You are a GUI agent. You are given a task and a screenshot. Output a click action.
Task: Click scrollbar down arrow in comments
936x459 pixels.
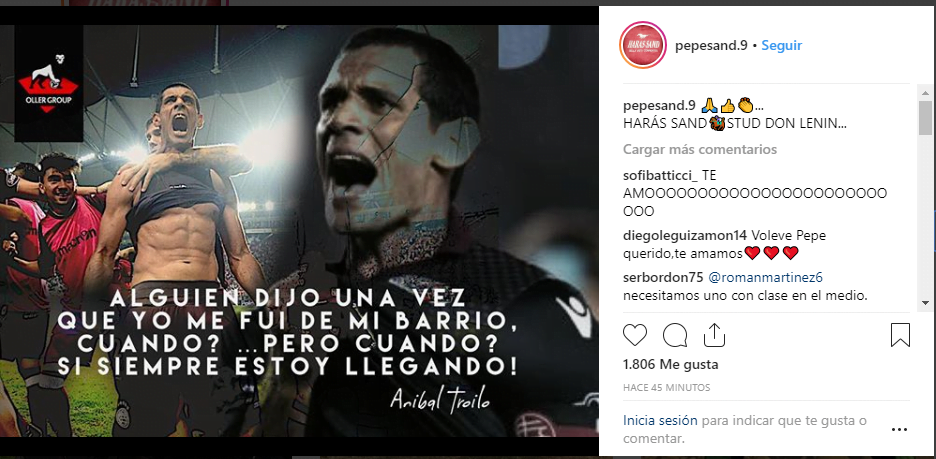(x=925, y=306)
